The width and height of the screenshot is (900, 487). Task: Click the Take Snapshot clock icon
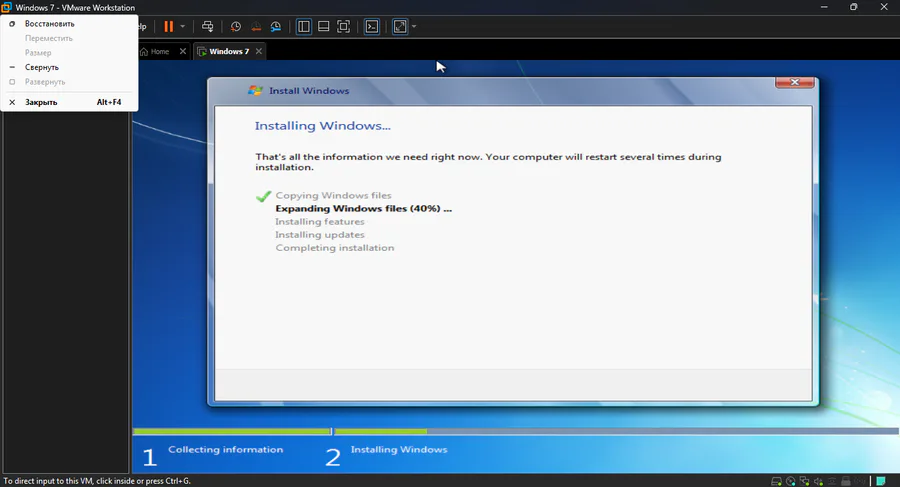235,26
